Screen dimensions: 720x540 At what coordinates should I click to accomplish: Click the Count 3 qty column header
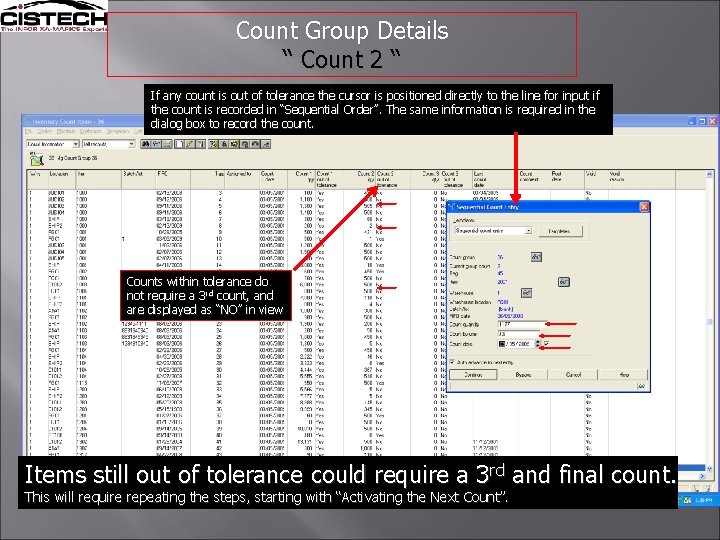tap(425, 179)
